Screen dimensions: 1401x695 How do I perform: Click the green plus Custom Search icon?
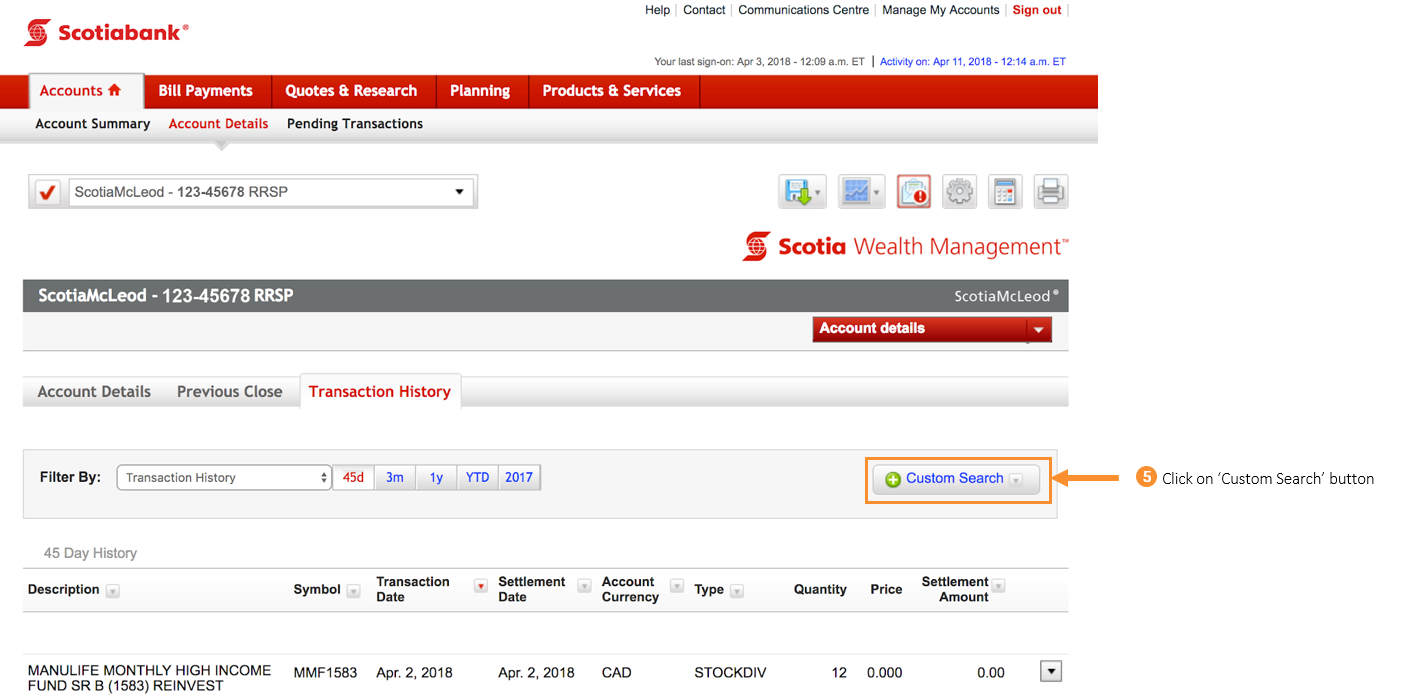click(893, 479)
